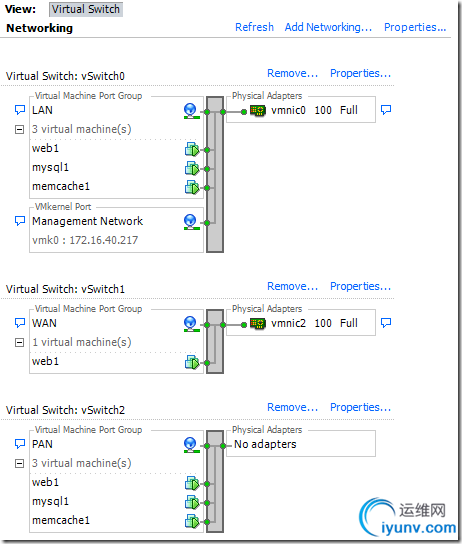Viewport: 462px width, 544px height.
Task: Open Properties... for vSwitch1
Action: point(360,286)
